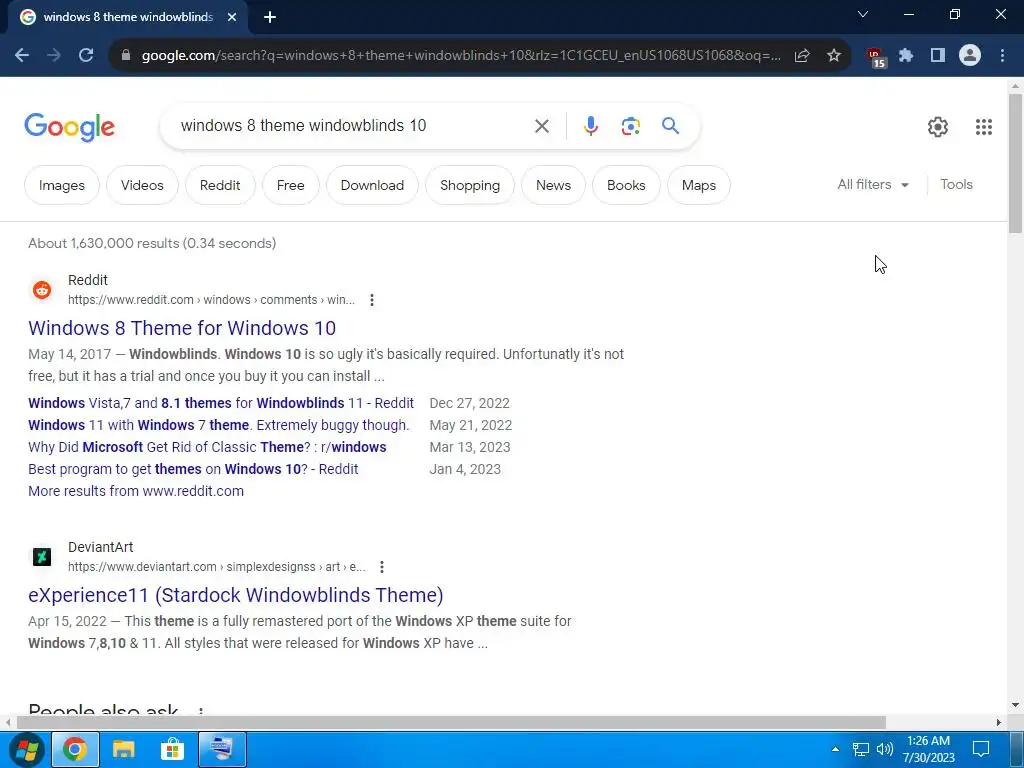
Task: Click the Reddit URL breadcrumb text
Action: pos(212,300)
